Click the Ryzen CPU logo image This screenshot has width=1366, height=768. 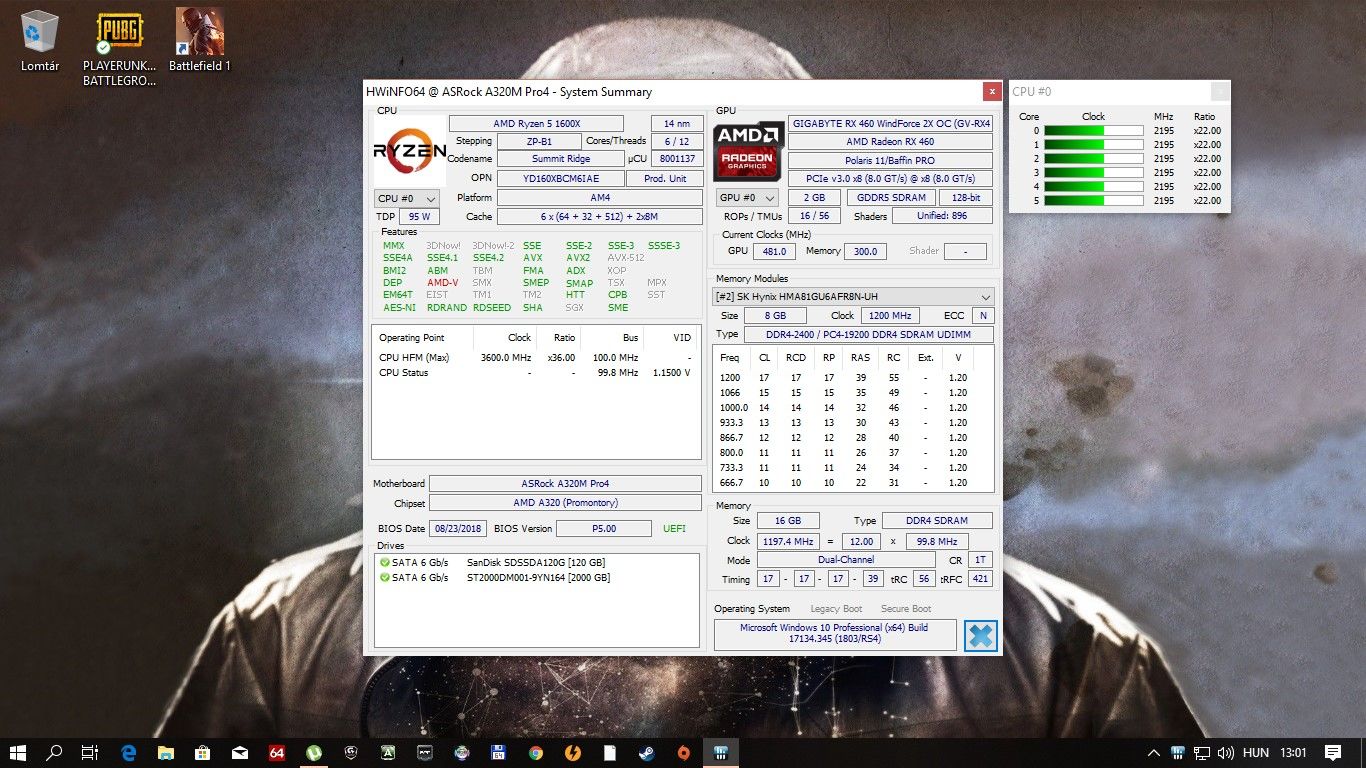pyautogui.click(x=410, y=150)
